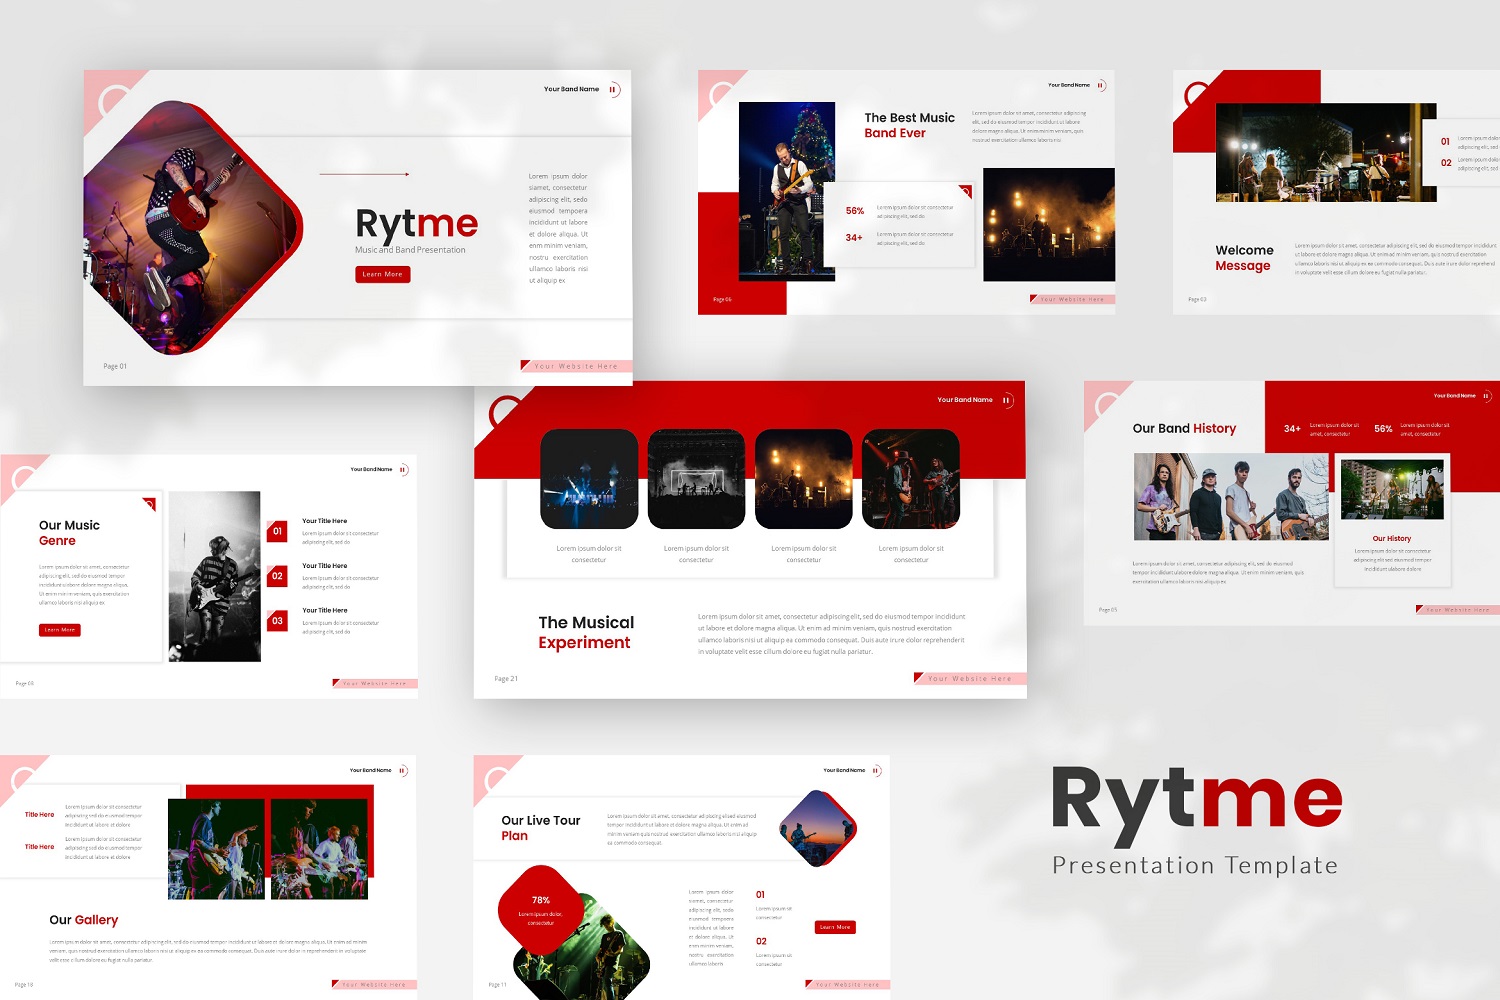The image size is (1500, 1000).
Task: Click the pause icon on the Our Gallery slide
Action: pos(403,770)
